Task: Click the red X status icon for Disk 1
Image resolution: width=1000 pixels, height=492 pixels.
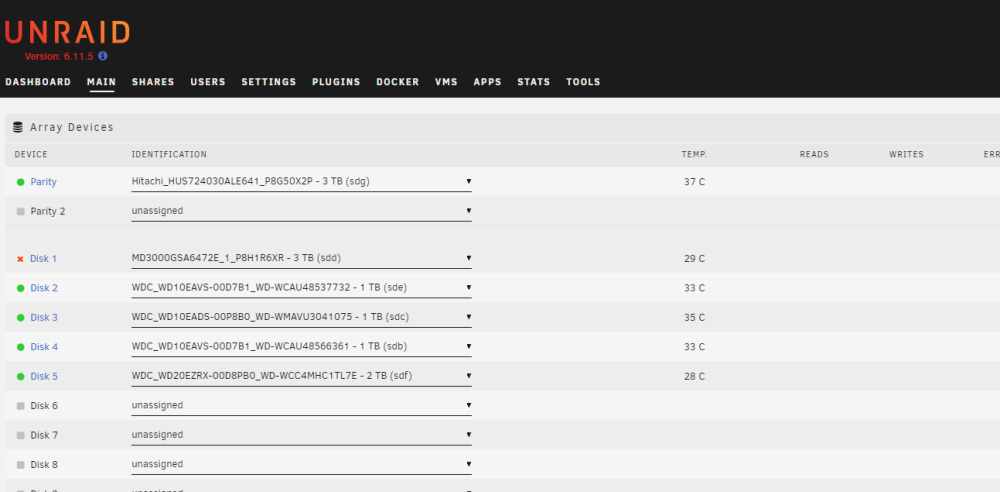Action: (20, 259)
